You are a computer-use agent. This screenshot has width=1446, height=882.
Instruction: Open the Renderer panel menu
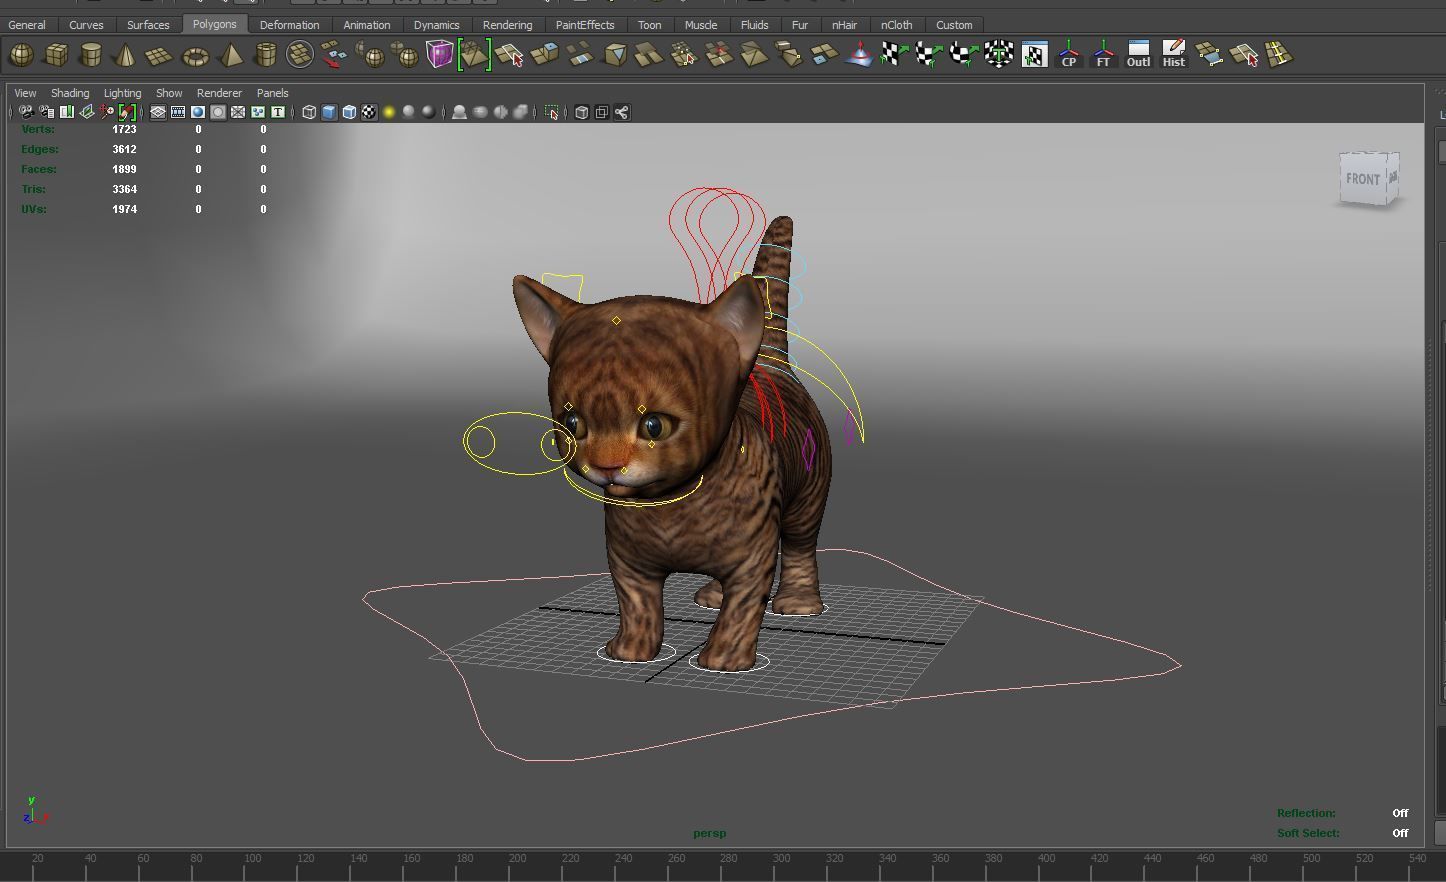click(x=219, y=93)
